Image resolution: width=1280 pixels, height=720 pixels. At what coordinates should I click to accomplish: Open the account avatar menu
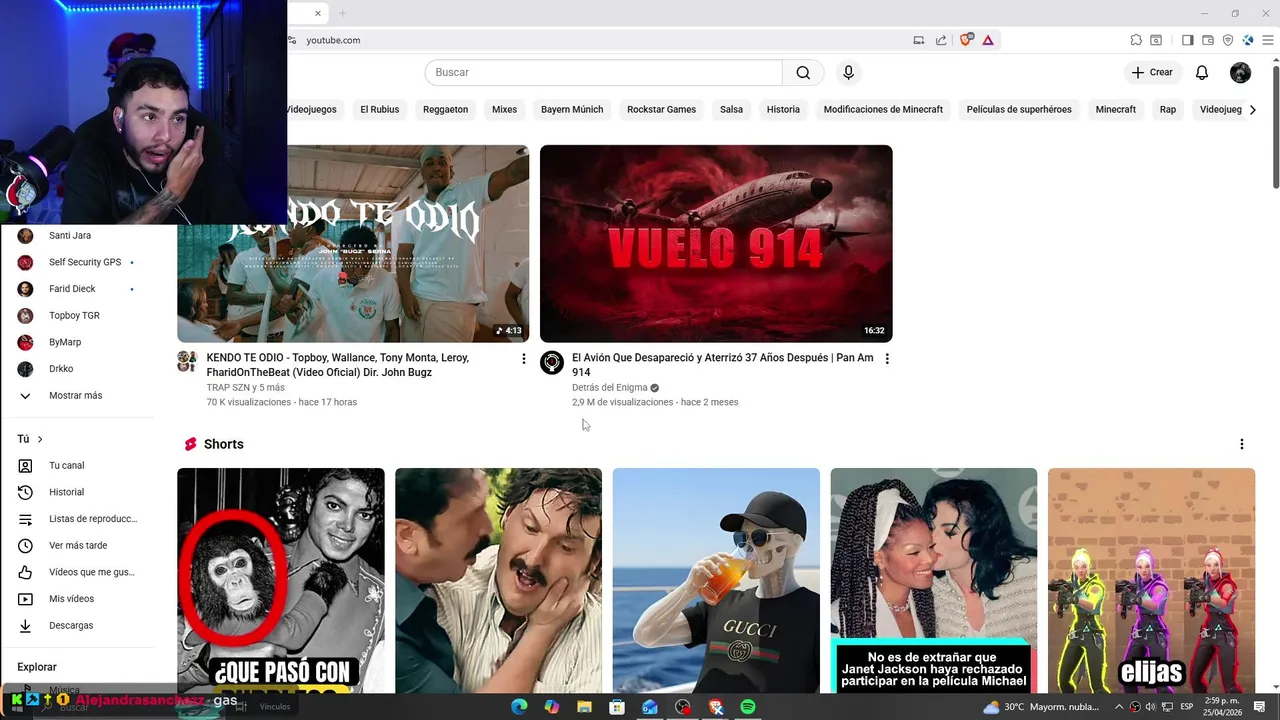1240,72
